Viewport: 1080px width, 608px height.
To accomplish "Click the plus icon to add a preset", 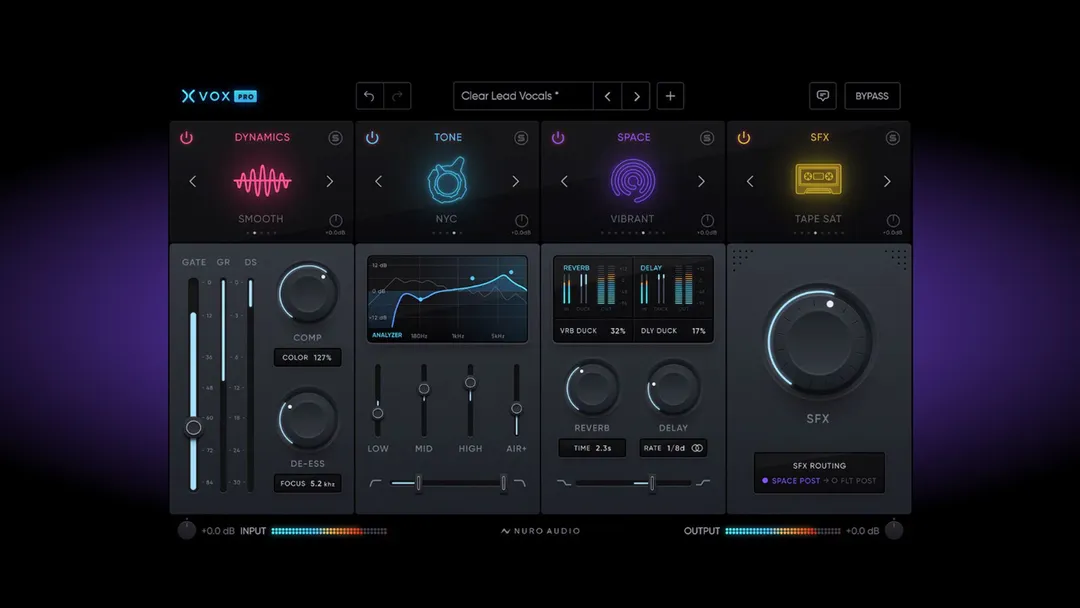I will 670,95.
